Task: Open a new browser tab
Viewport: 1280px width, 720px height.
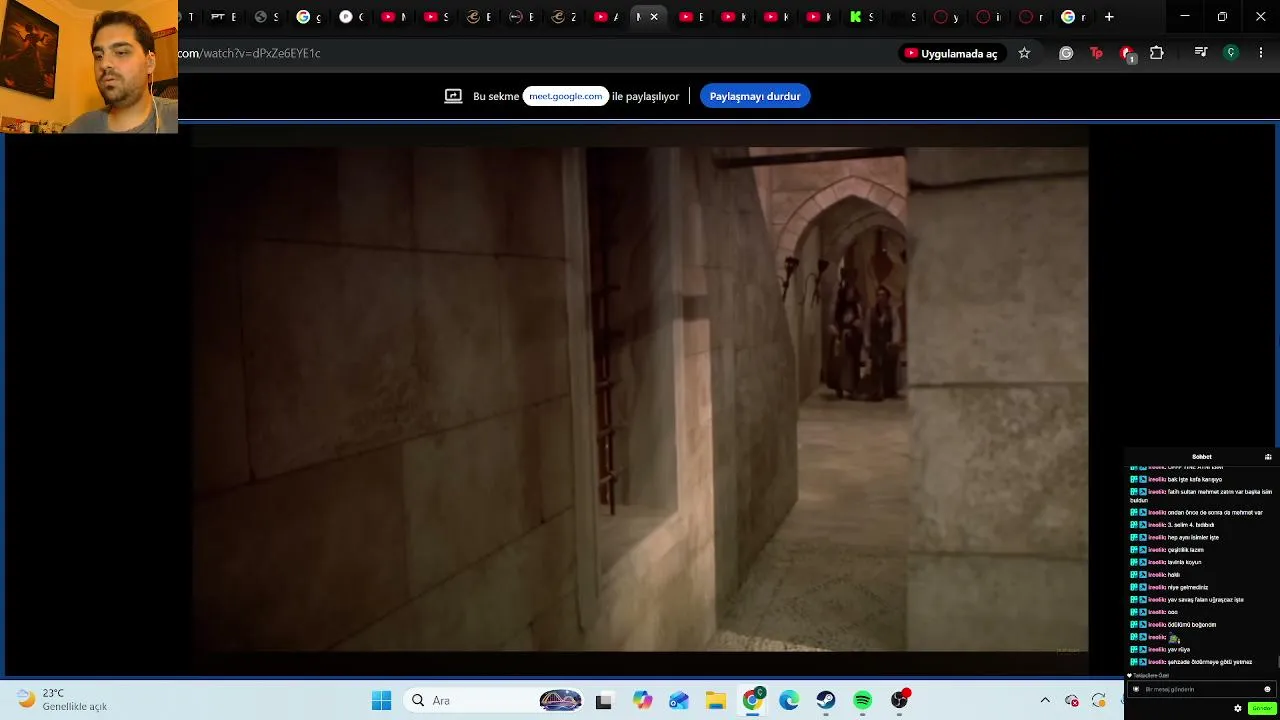Action: [x=1109, y=17]
